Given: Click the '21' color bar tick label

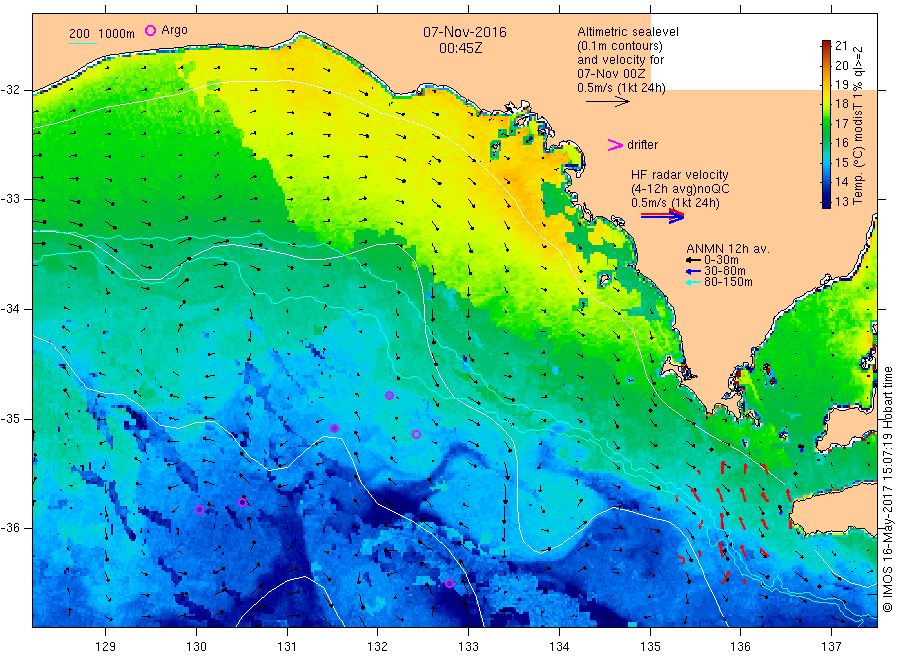Looking at the screenshot, I should pyautogui.click(x=841, y=46).
